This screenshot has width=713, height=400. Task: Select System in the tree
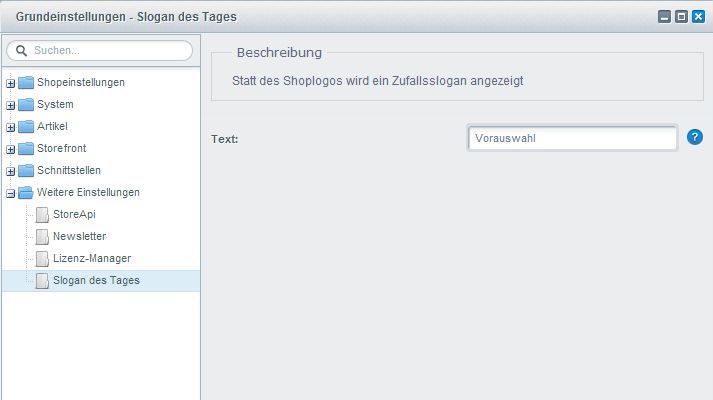click(x=55, y=105)
